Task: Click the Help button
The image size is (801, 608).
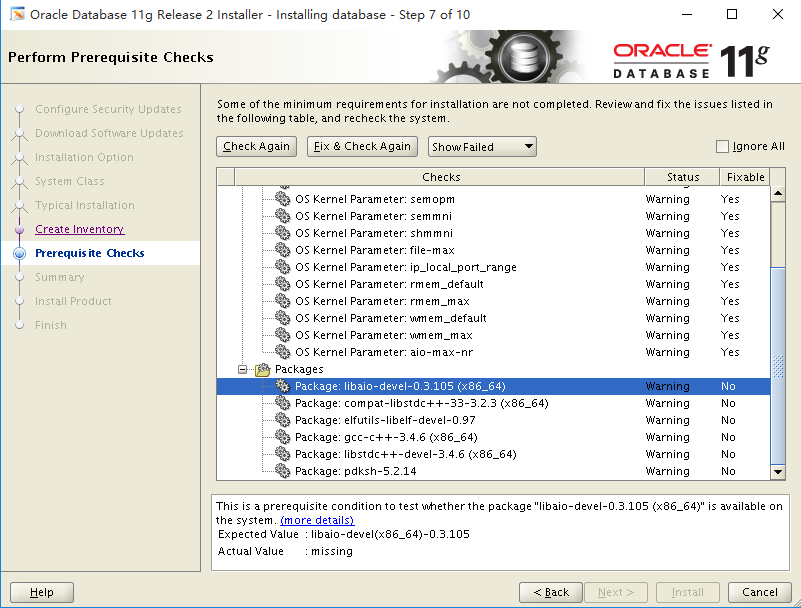Action: [42, 592]
